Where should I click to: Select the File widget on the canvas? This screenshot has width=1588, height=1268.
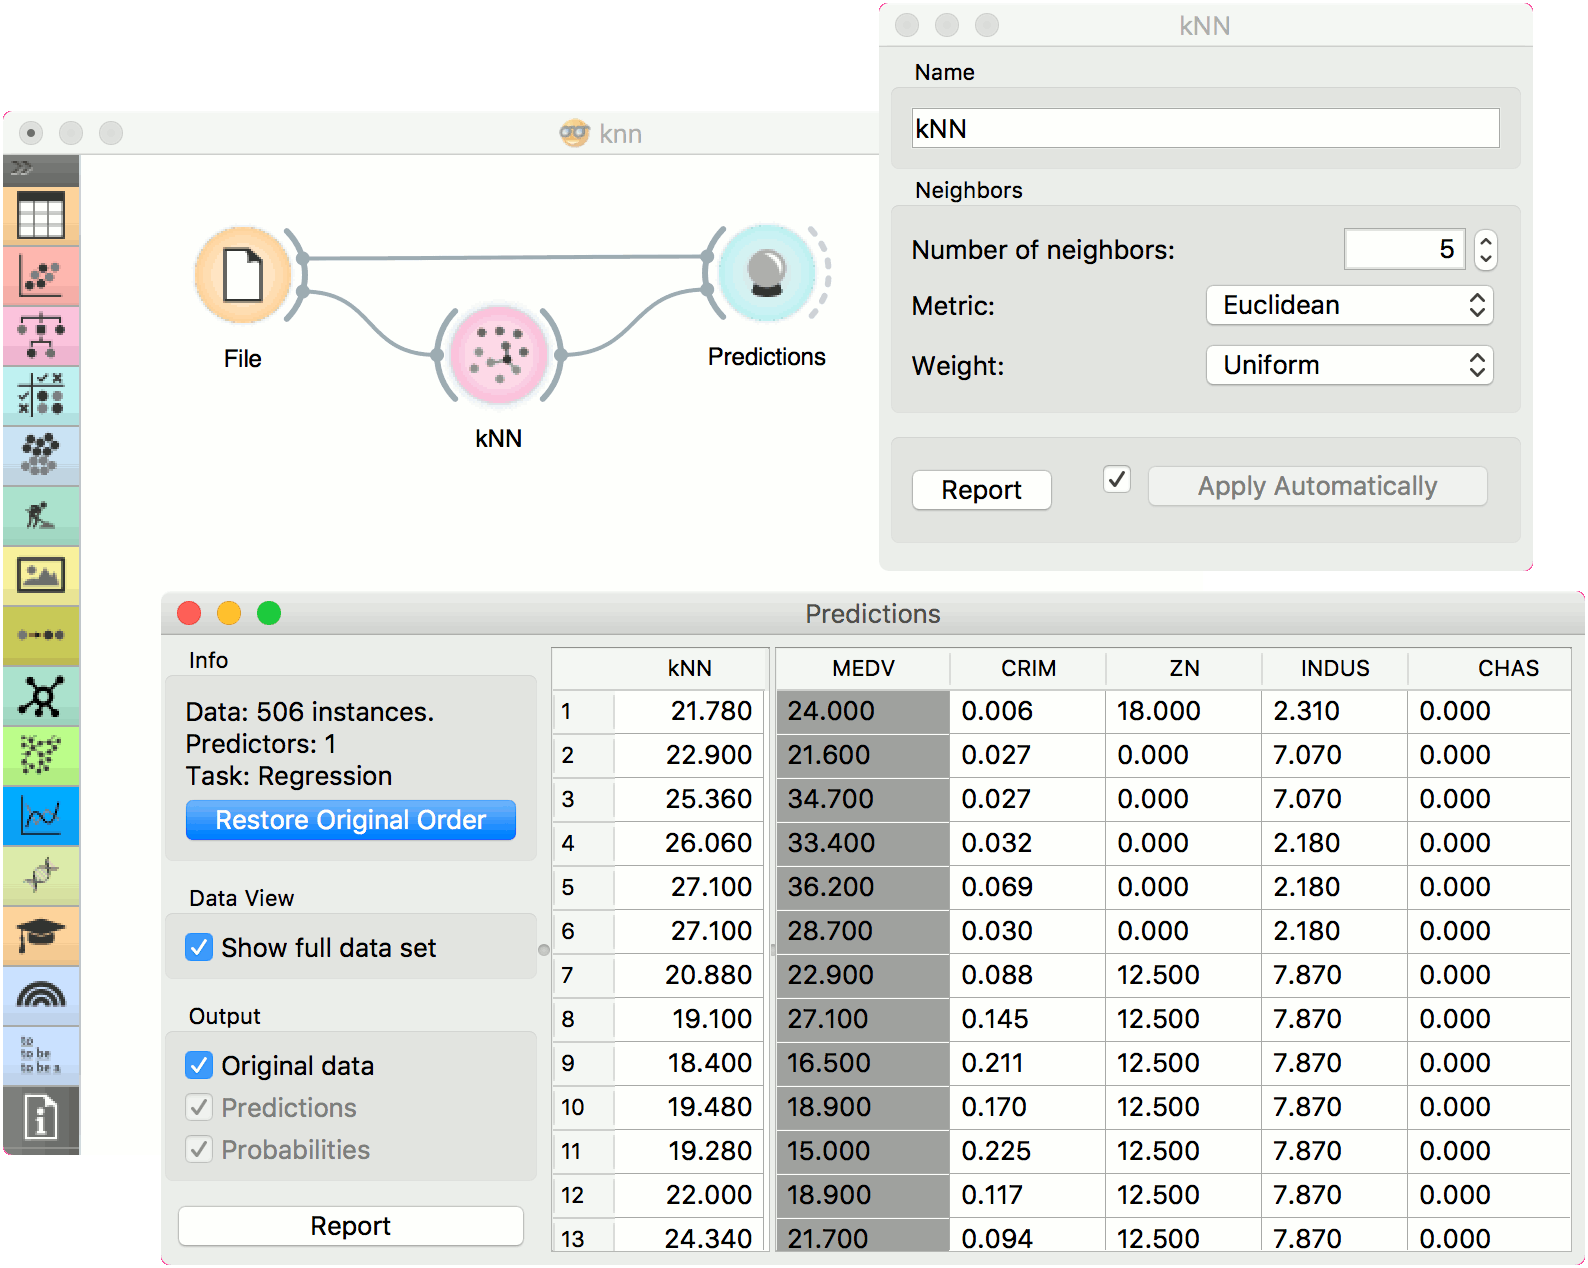[x=243, y=275]
